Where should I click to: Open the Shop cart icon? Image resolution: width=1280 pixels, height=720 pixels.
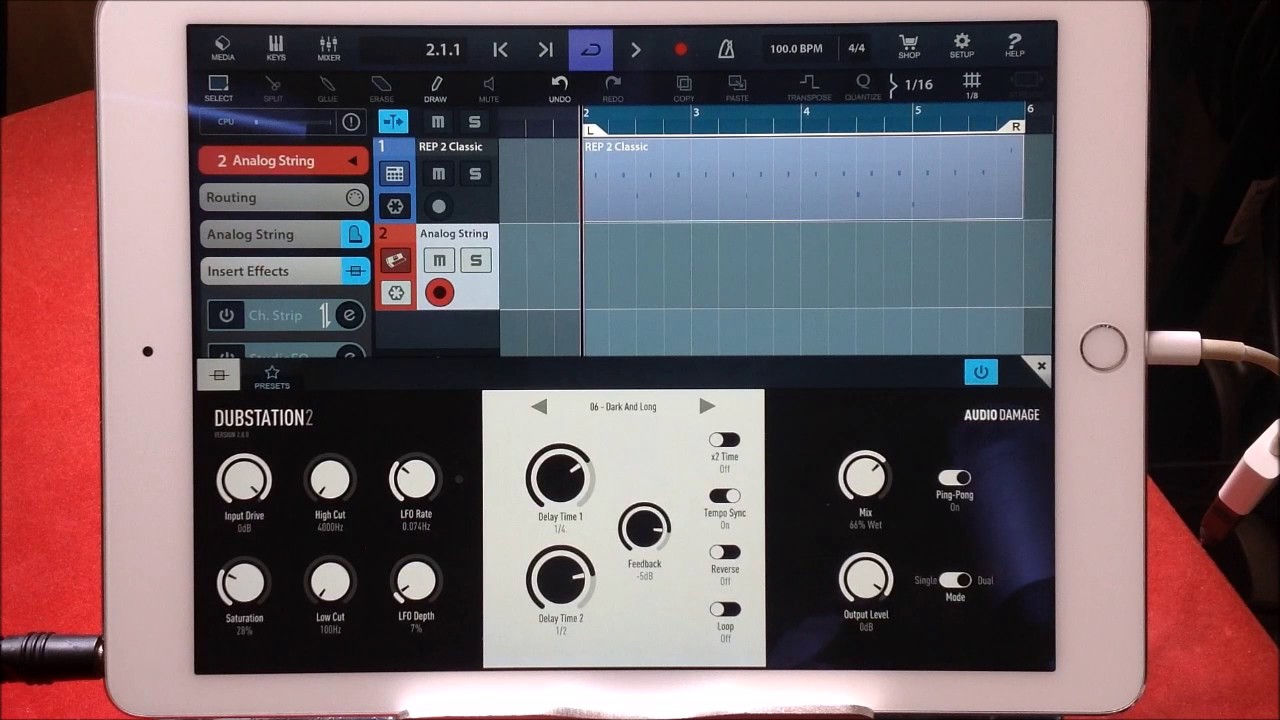909,46
